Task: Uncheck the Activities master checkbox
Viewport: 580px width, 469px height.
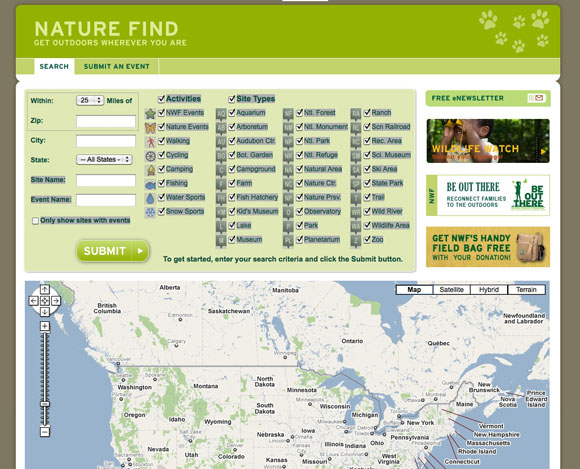Action: tap(161, 99)
